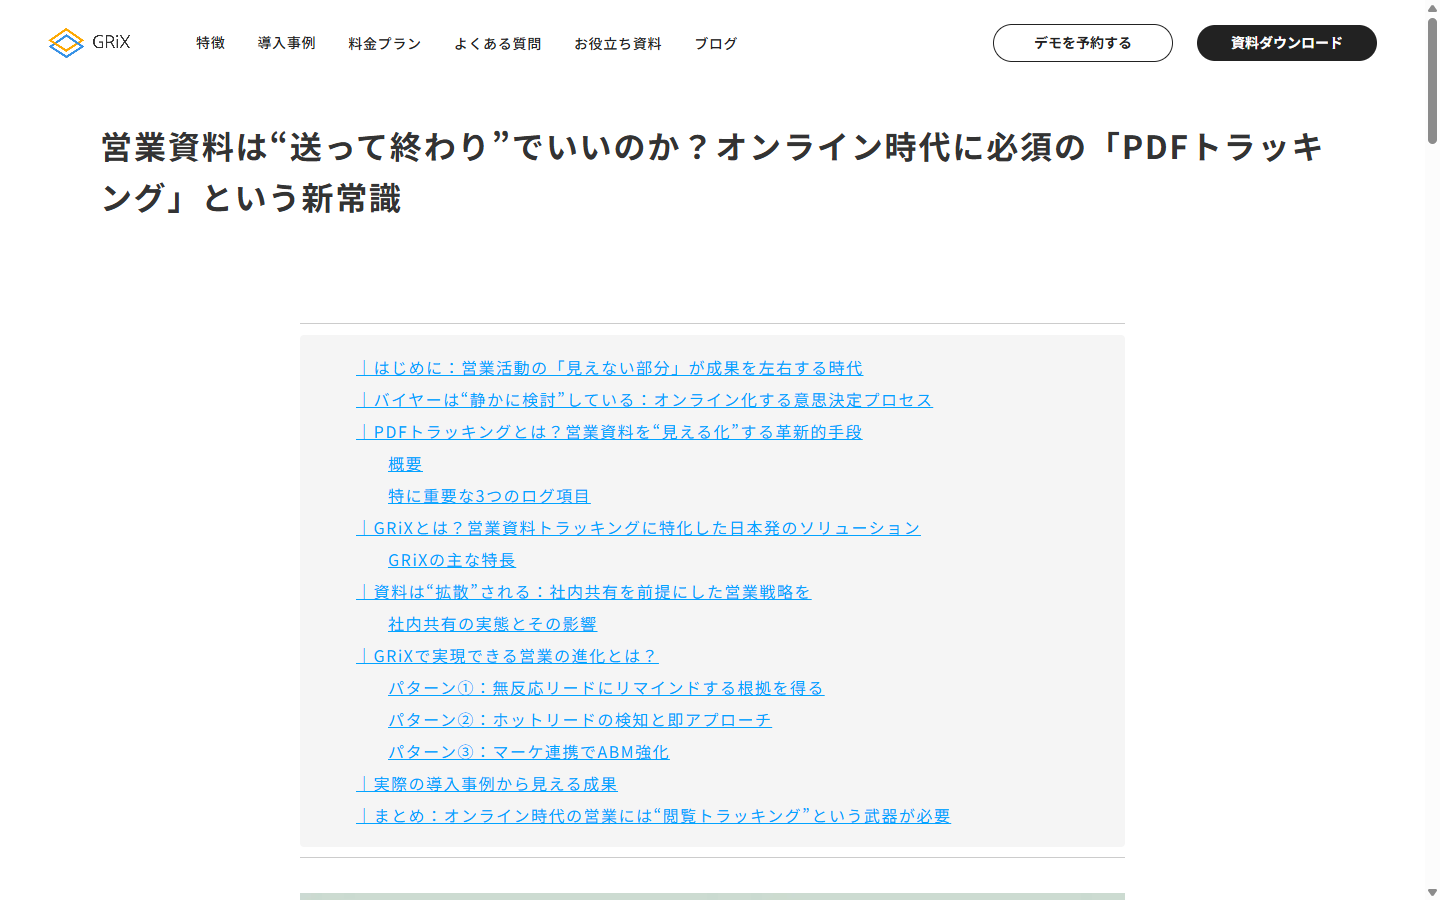Open the 導入事例 menu item
The height and width of the screenshot is (900, 1440).
click(286, 43)
